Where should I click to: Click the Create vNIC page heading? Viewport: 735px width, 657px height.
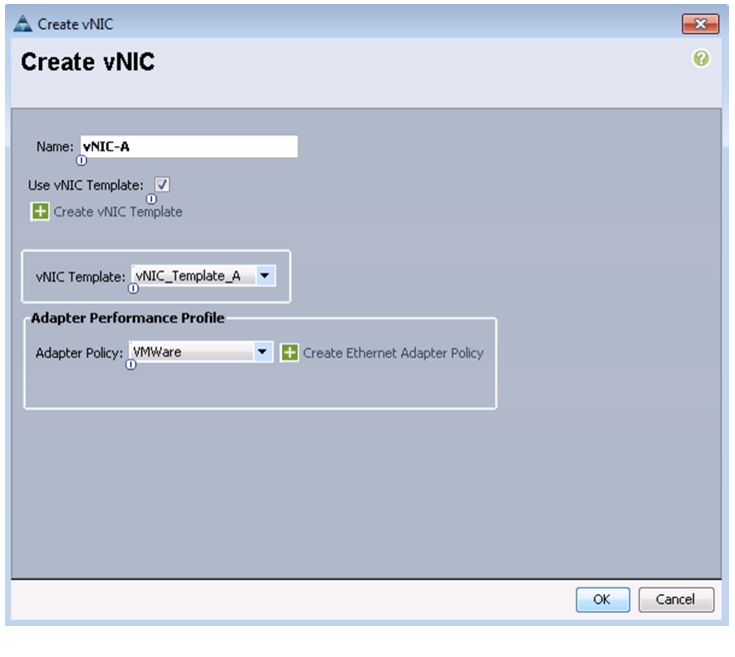(x=88, y=62)
